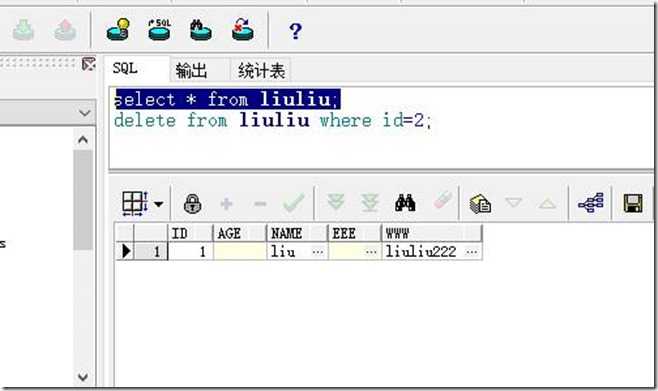Click the ID column header

[191, 233]
